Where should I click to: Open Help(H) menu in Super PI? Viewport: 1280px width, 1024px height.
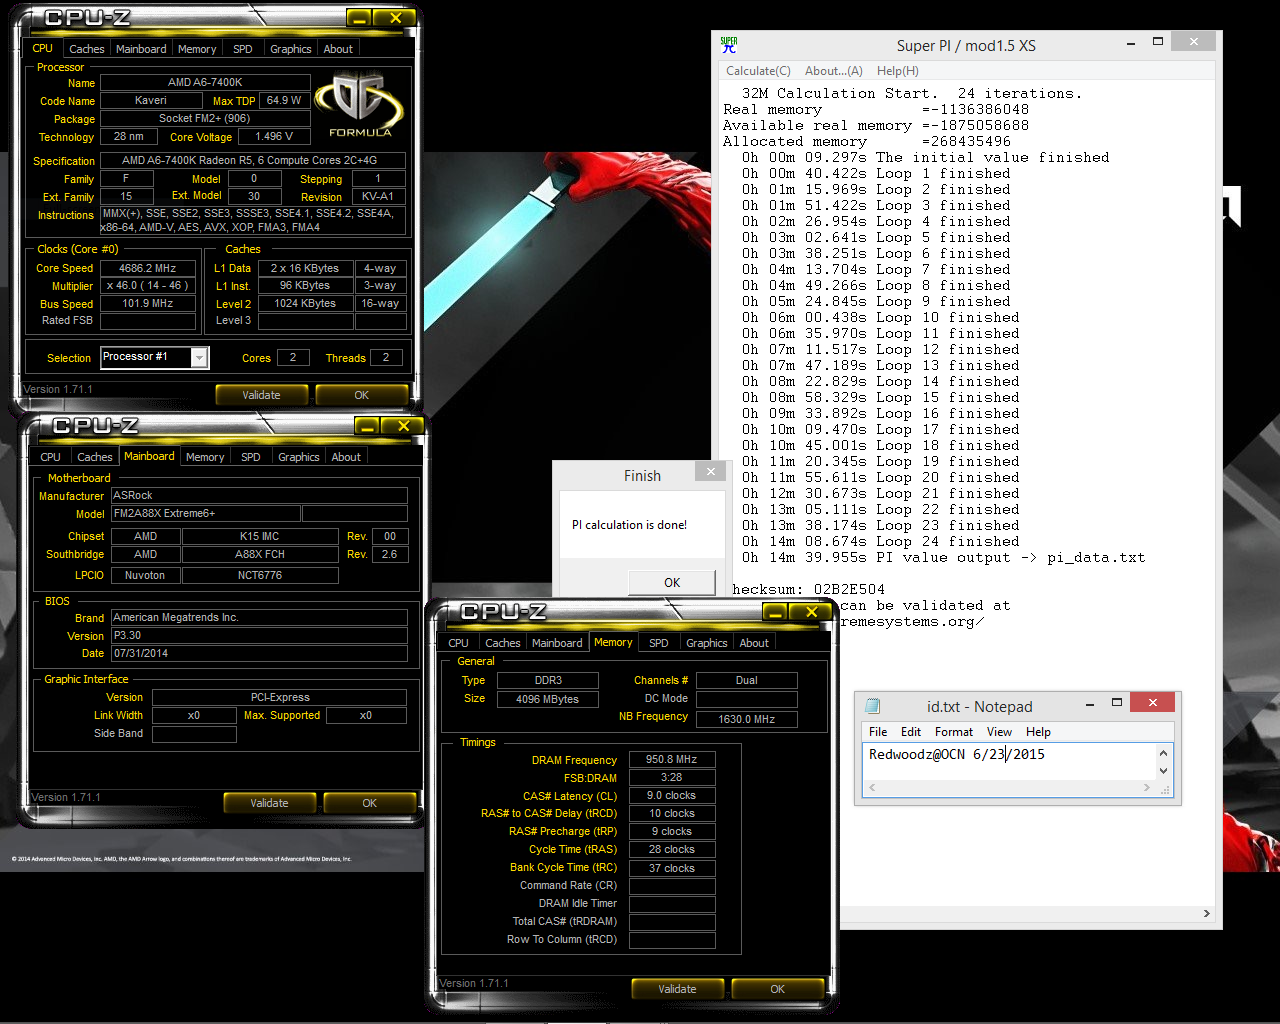898,71
